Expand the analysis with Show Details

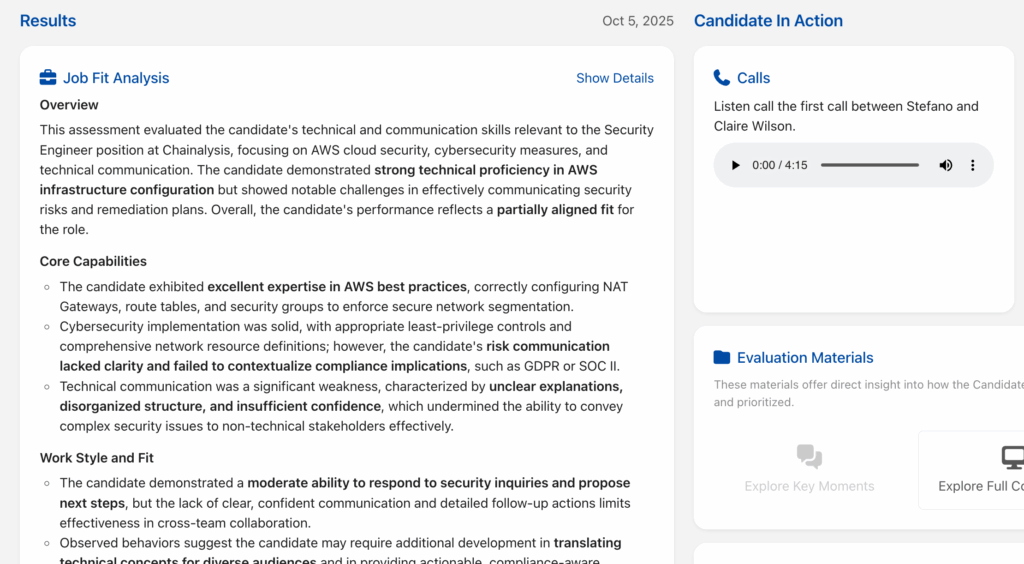coord(614,78)
